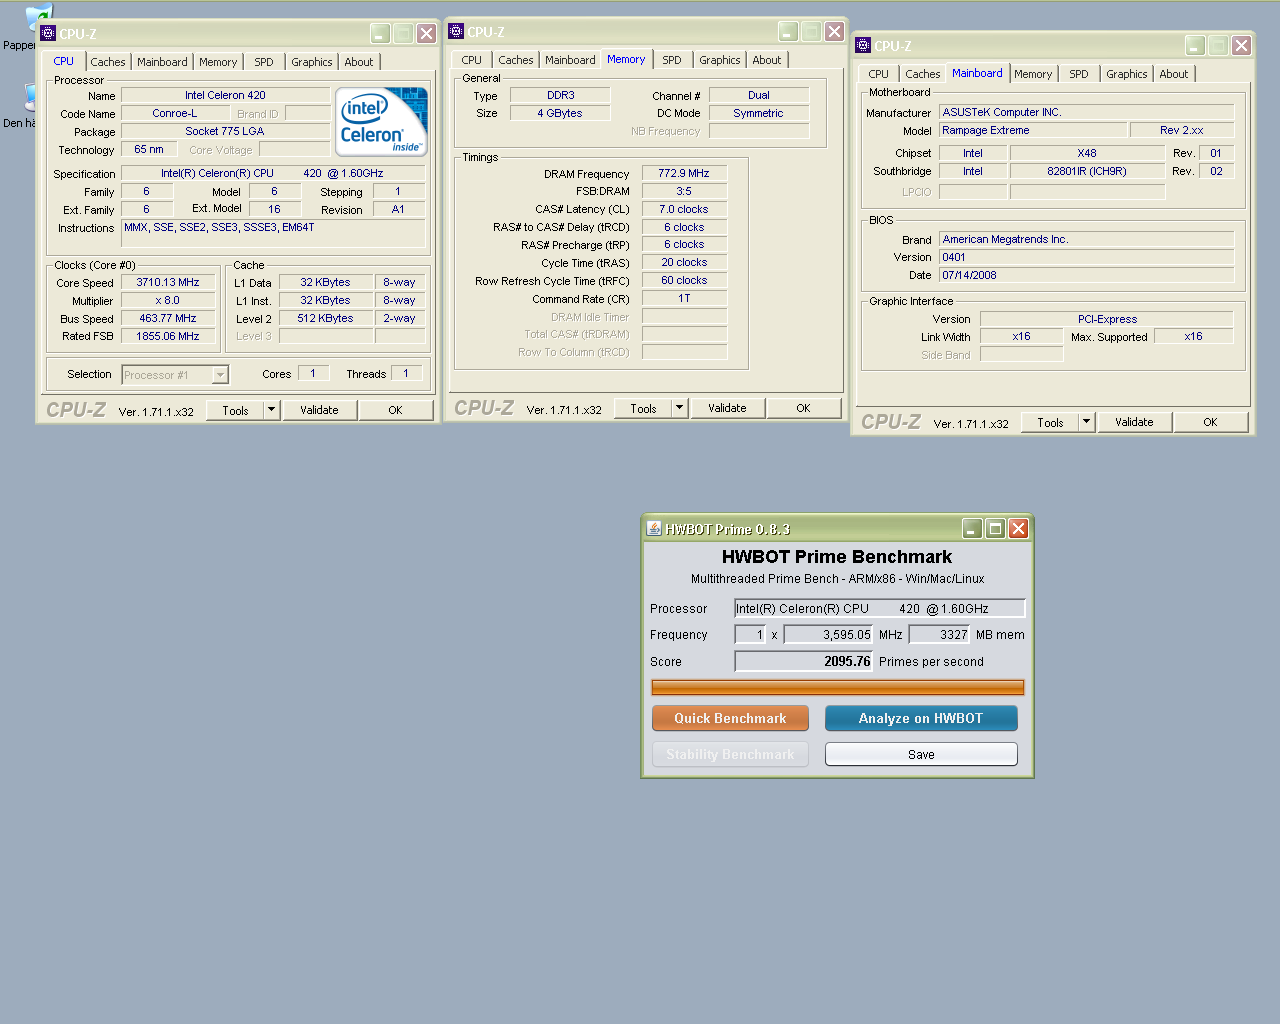Click Validate in Mainboard window

1134,422
